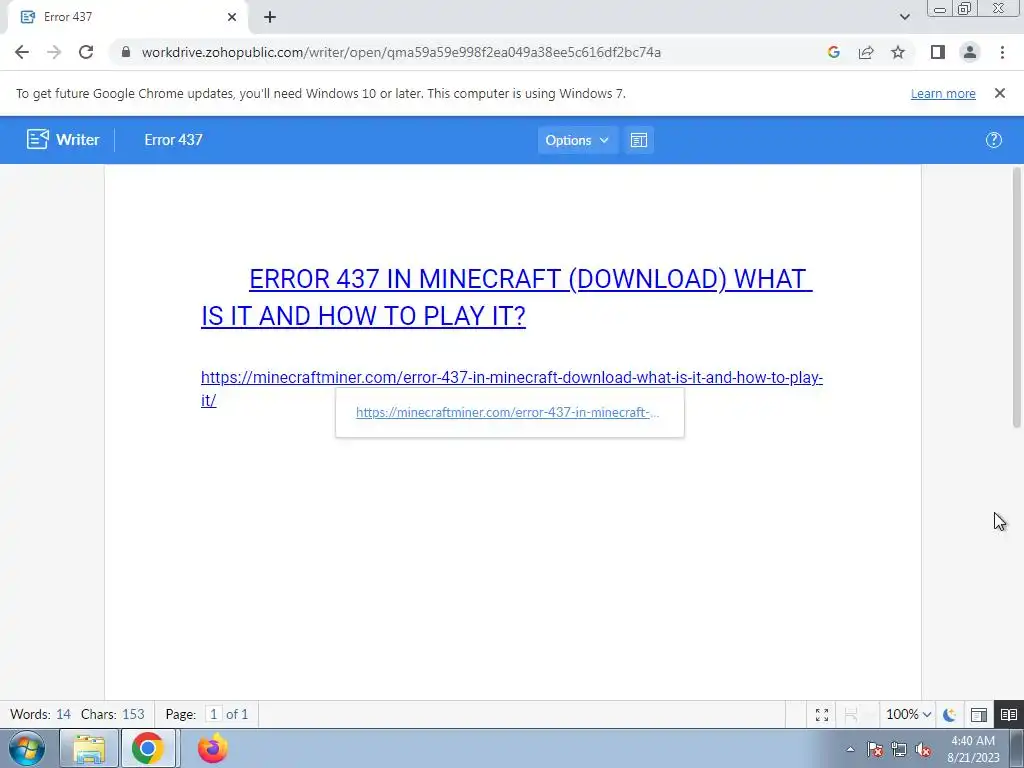Share this page icon
Image resolution: width=1024 pixels, height=768 pixels.
[x=866, y=52]
